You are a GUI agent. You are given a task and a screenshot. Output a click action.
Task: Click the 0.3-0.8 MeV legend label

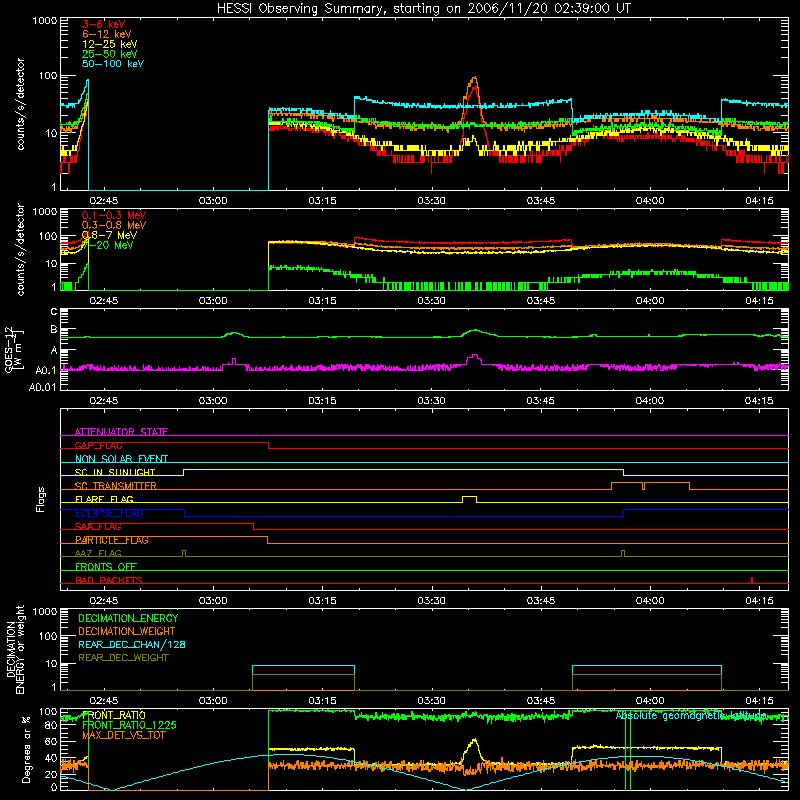click(114, 225)
